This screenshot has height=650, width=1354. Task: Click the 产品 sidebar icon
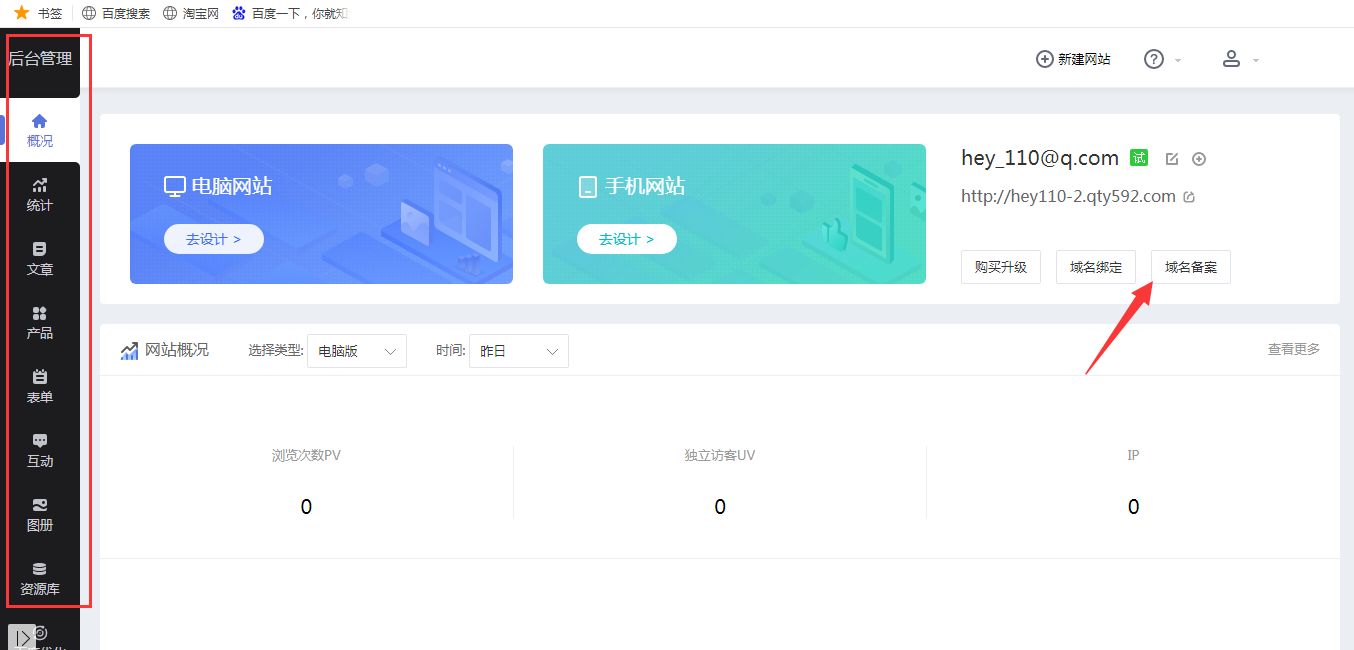(39, 322)
